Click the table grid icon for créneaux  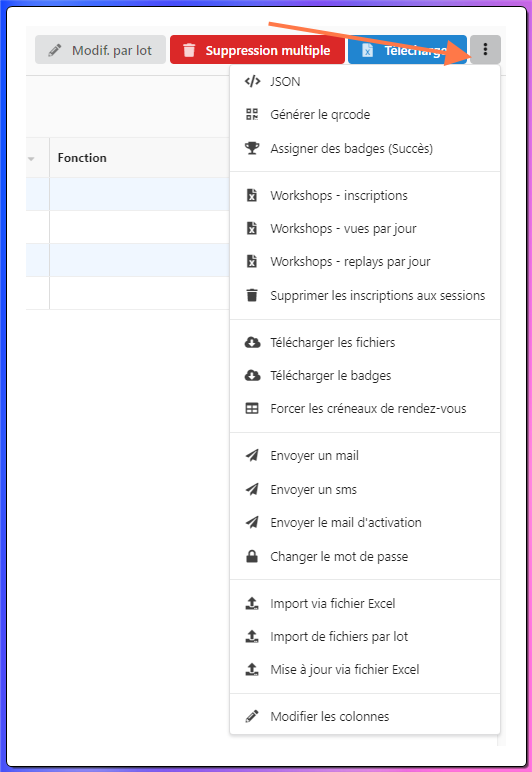(x=252, y=409)
